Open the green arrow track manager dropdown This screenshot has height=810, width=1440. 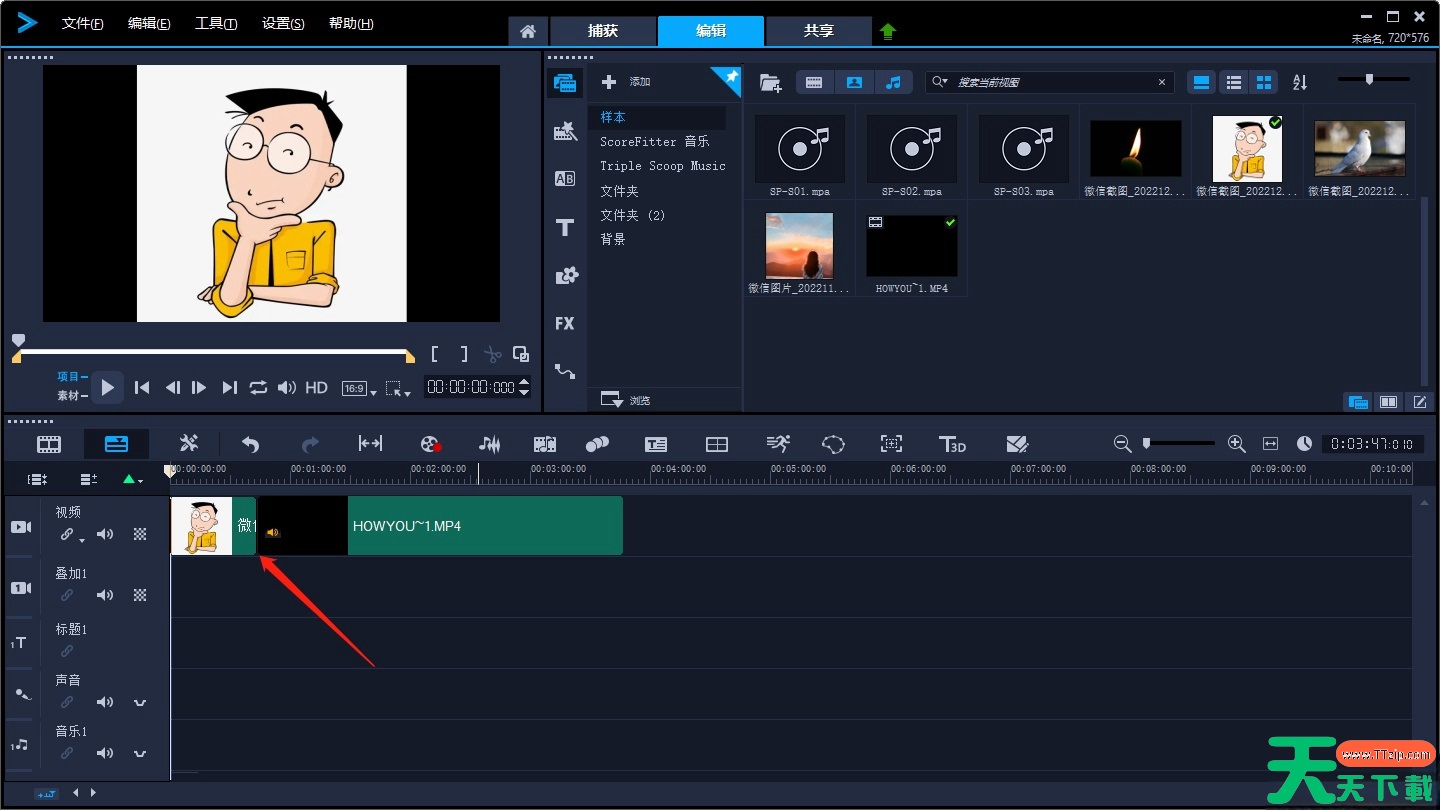pyautogui.click(x=132, y=480)
